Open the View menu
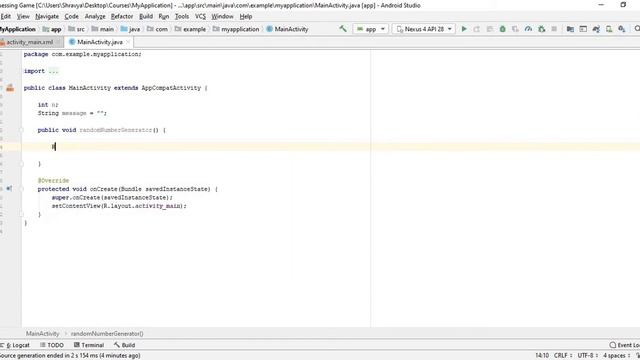The height and width of the screenshot is (360, 640). [x=23, y=16]
